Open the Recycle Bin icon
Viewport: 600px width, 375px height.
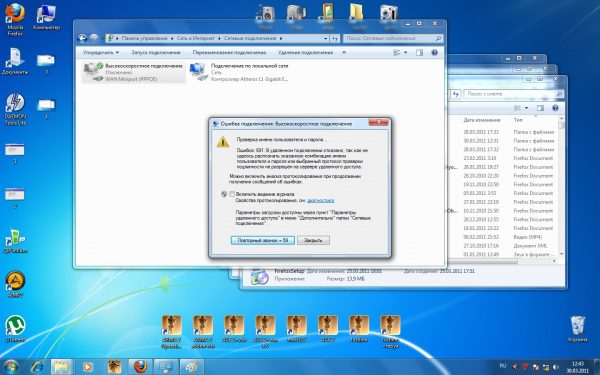click(x=577, y=328)
